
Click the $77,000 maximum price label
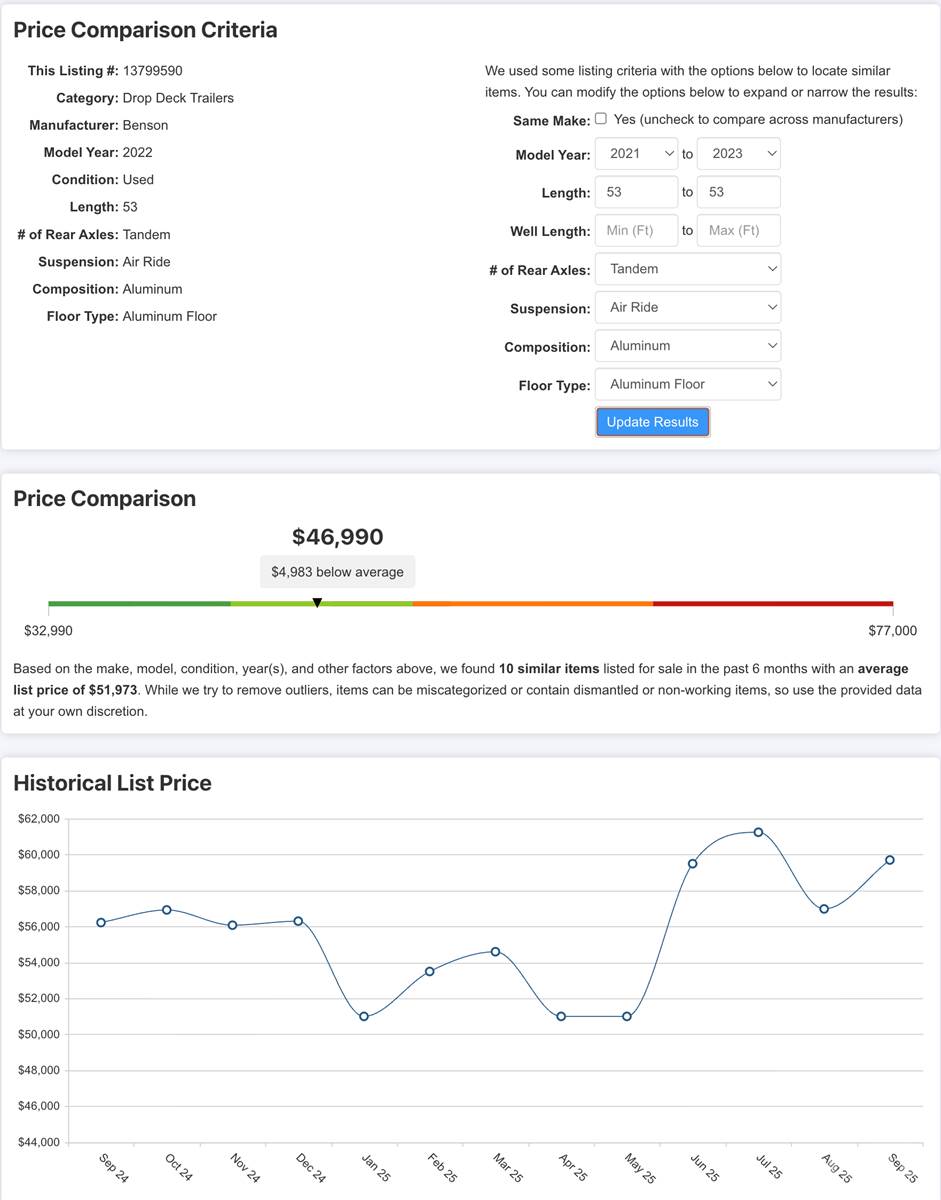coord(893,631)
